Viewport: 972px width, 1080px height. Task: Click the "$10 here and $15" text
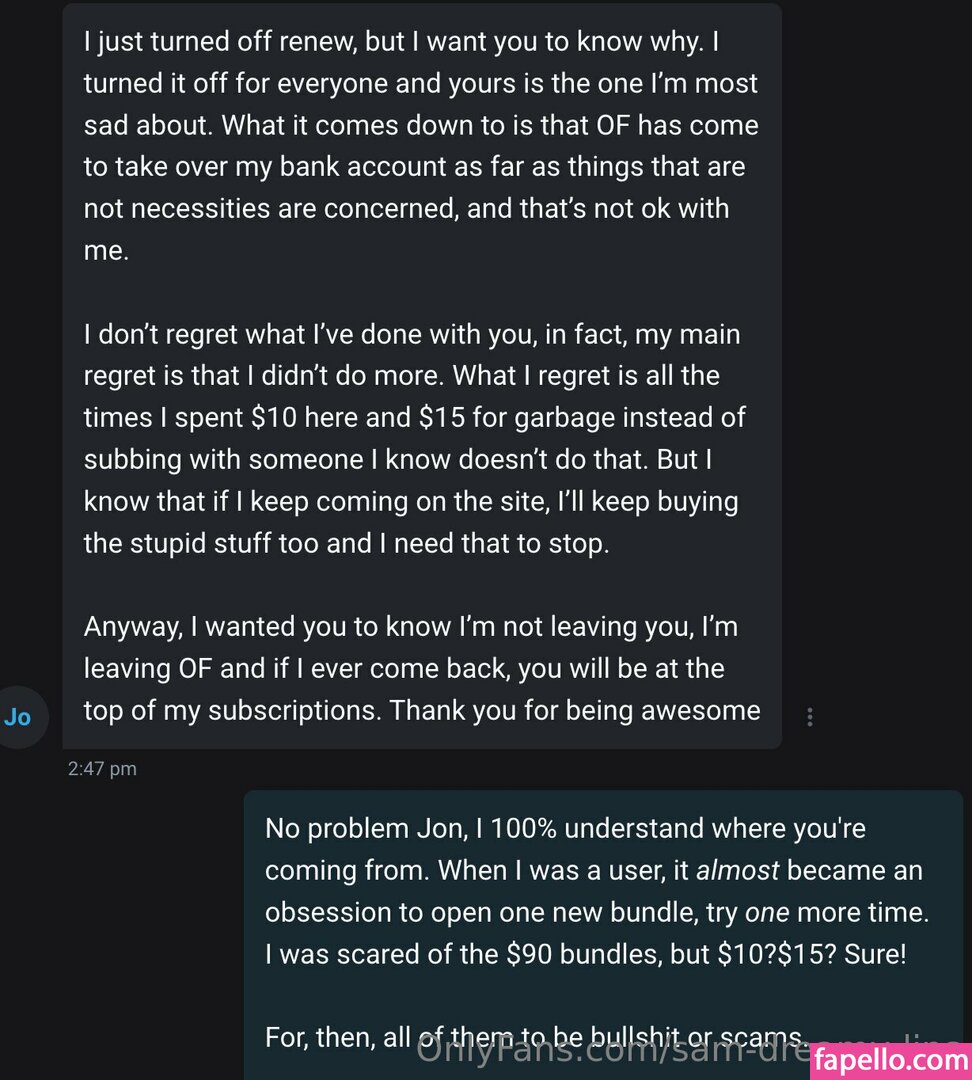click(356, 418)
